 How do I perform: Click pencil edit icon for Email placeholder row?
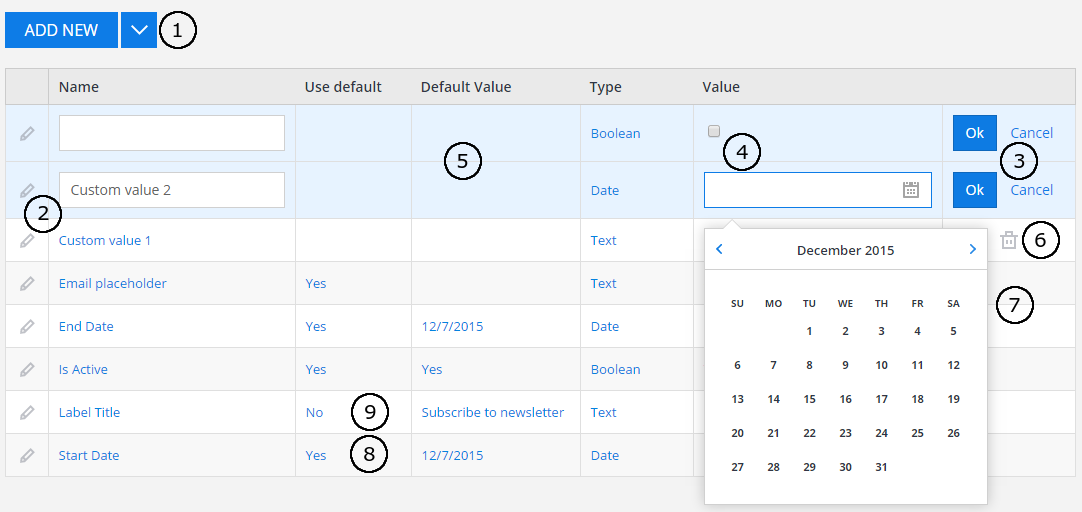(27, 284)
